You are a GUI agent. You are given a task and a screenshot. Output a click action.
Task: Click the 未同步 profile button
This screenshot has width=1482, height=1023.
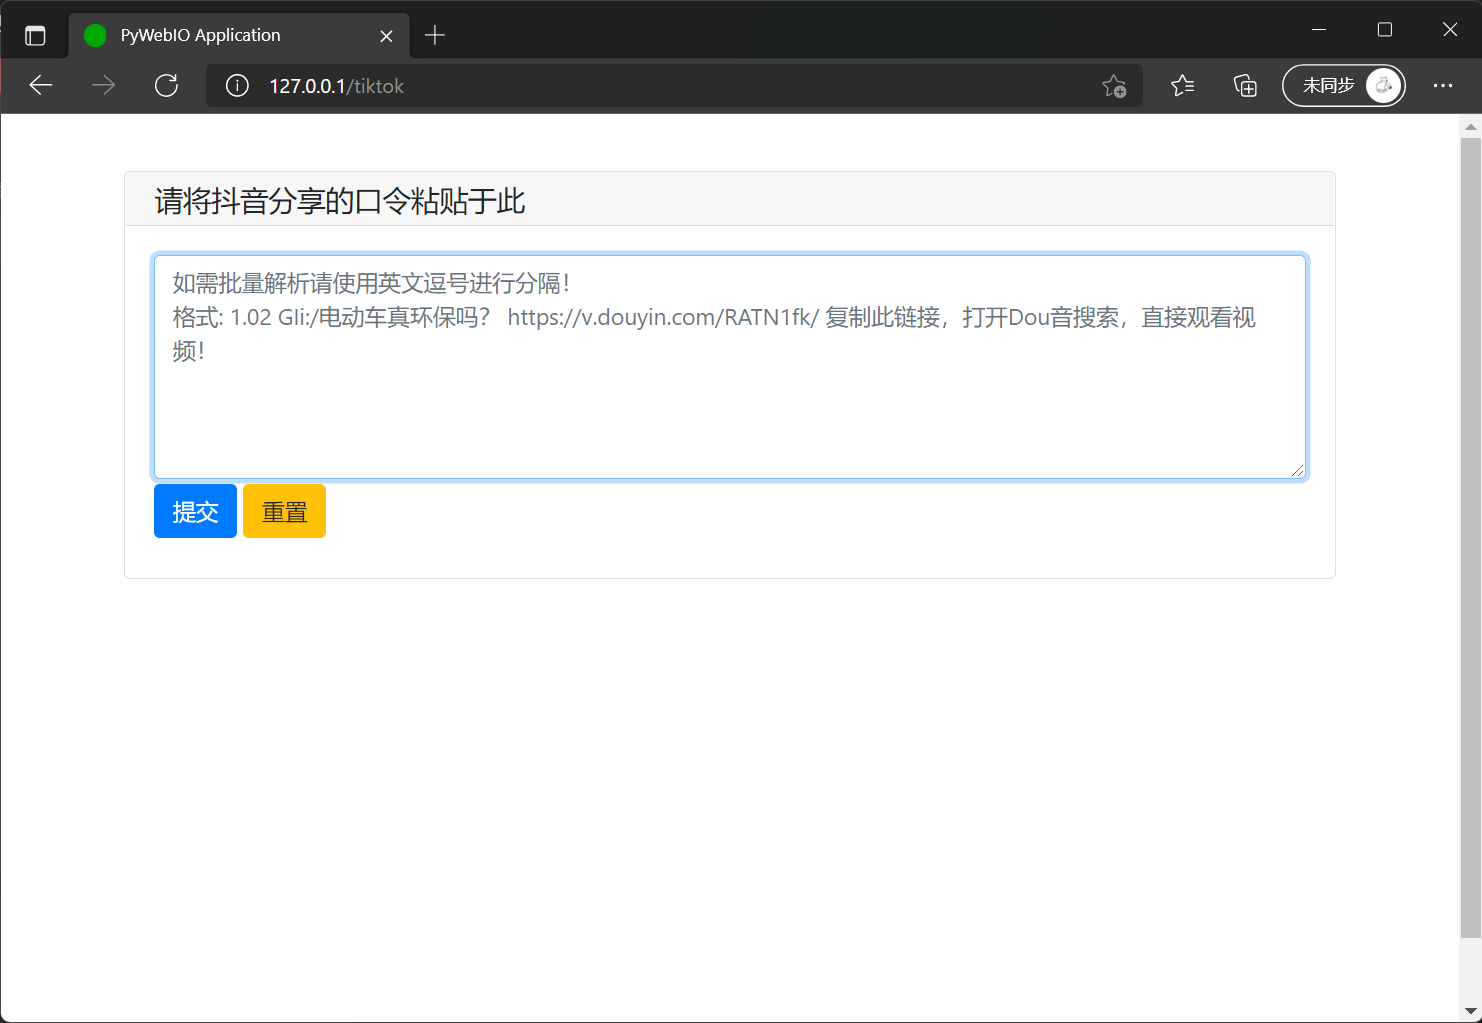coord(1343,86)
